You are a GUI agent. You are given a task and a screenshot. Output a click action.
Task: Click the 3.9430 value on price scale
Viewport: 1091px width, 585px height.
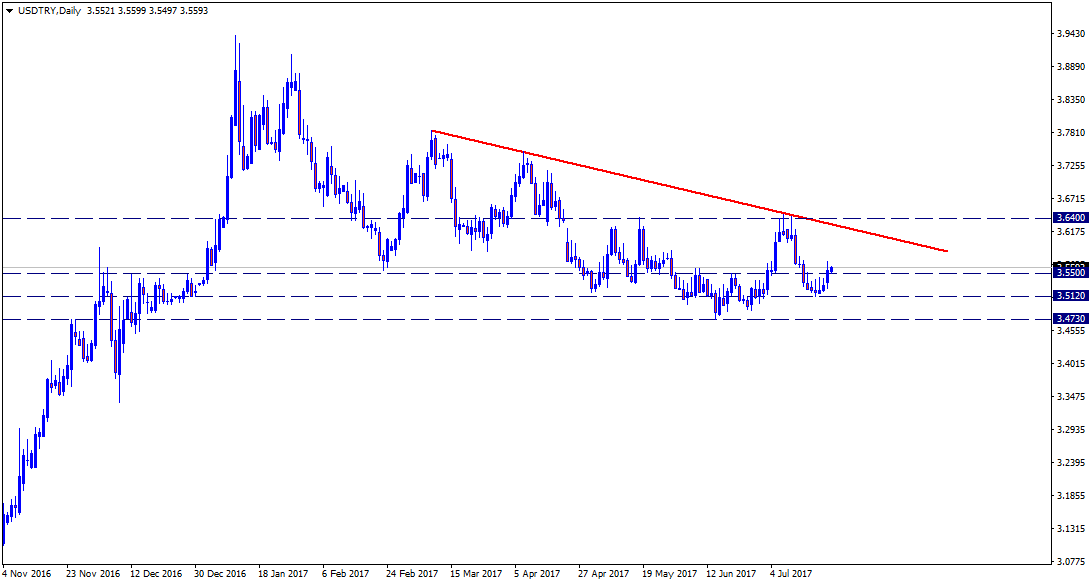click(1072, 34)
